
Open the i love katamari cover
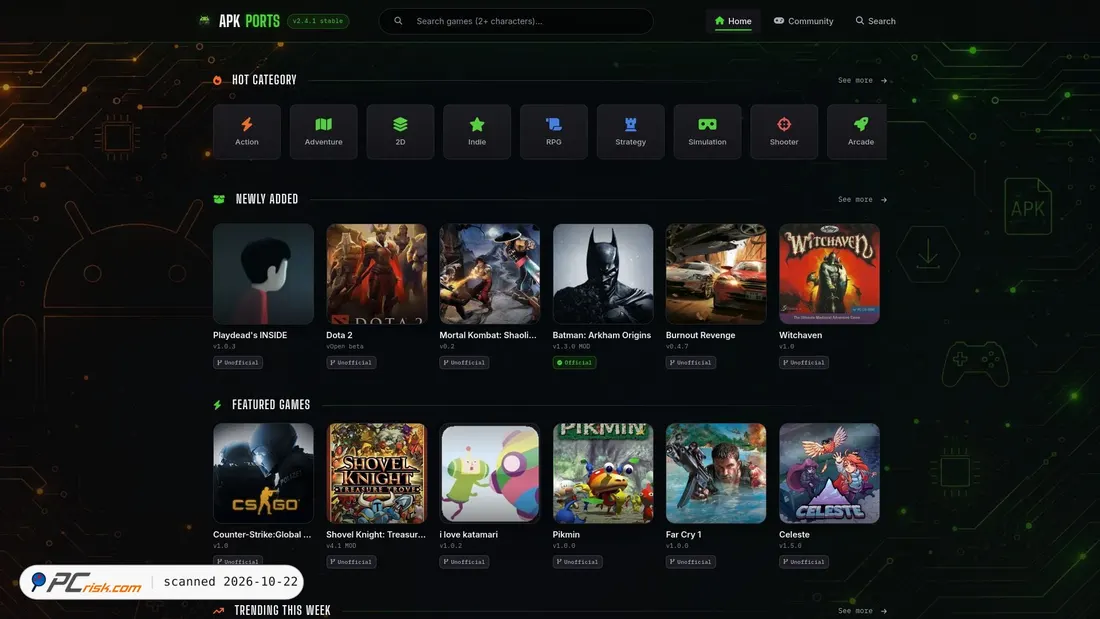[x=490, y=473]
